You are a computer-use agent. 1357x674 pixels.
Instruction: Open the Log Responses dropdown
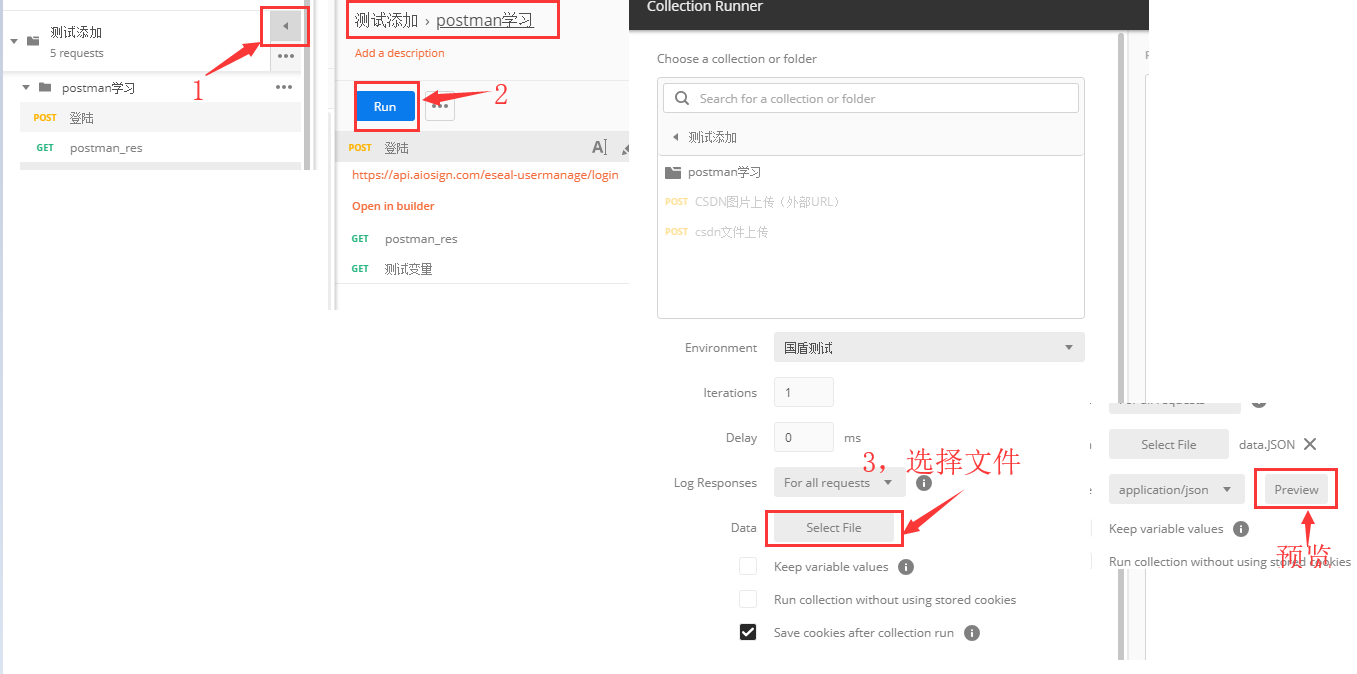pos(839,482)
